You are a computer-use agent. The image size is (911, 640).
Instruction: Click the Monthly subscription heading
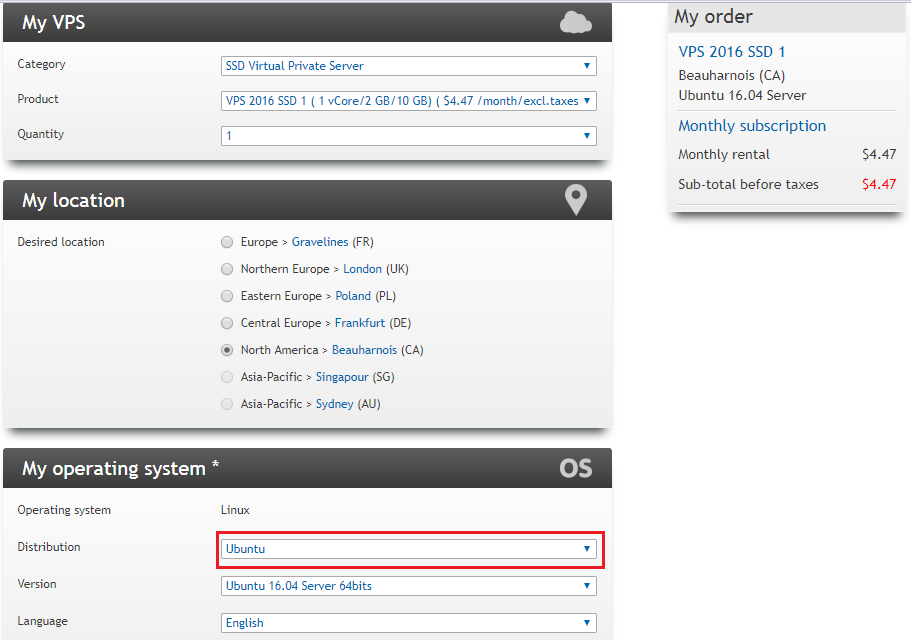click(x=752, y=126)
